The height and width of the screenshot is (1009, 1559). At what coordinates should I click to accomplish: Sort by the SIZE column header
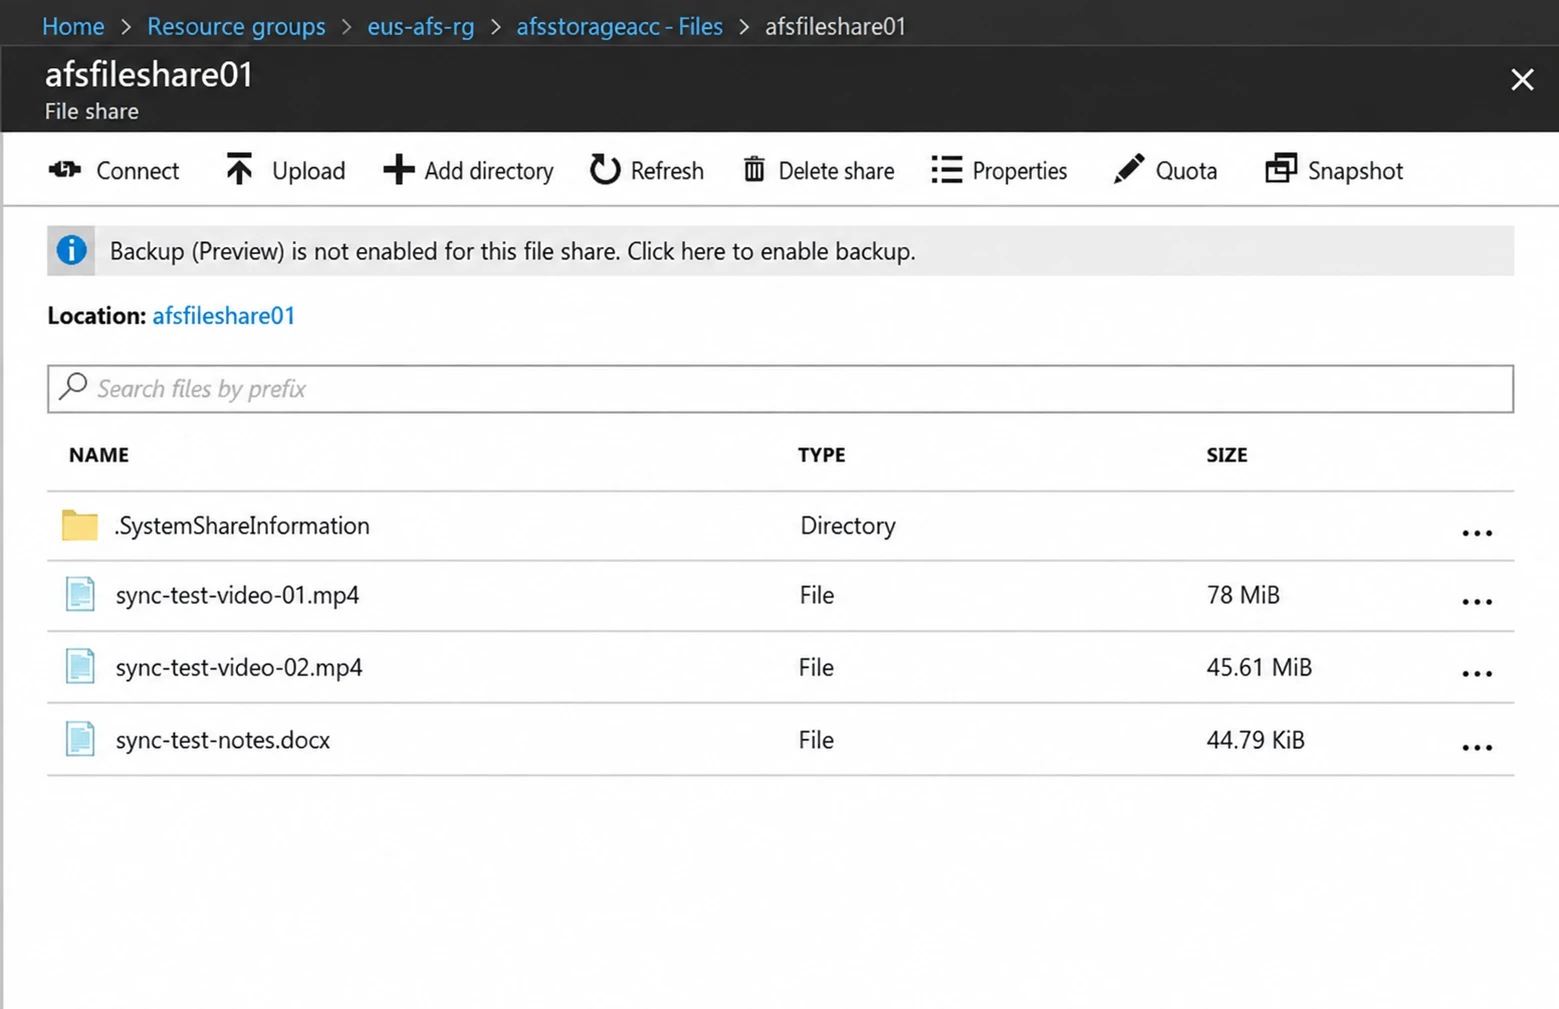[1227, 455]
